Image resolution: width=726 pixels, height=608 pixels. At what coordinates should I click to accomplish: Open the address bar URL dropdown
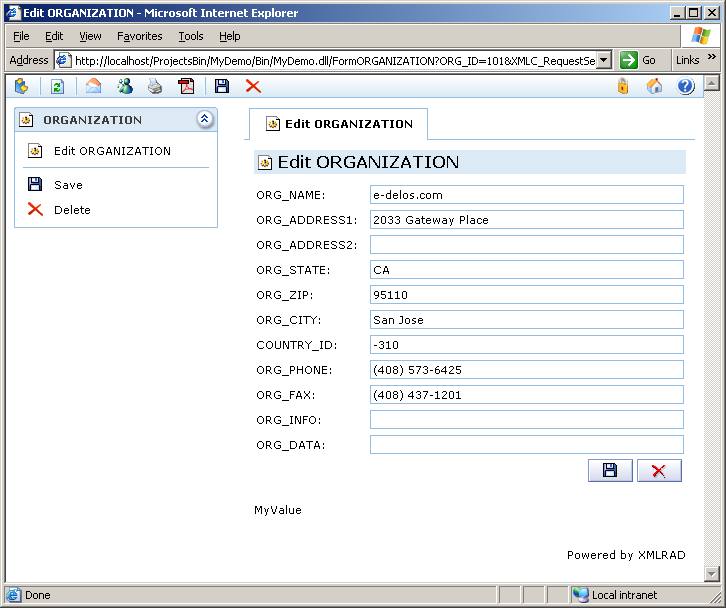(x=604, y=60)
